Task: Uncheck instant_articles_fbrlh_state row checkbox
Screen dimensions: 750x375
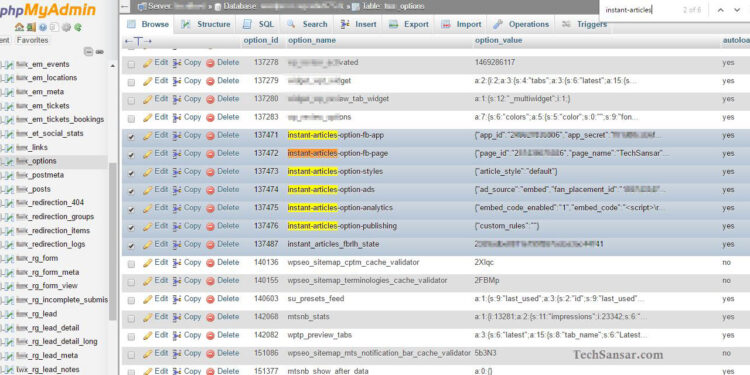Action: (131, 246)
